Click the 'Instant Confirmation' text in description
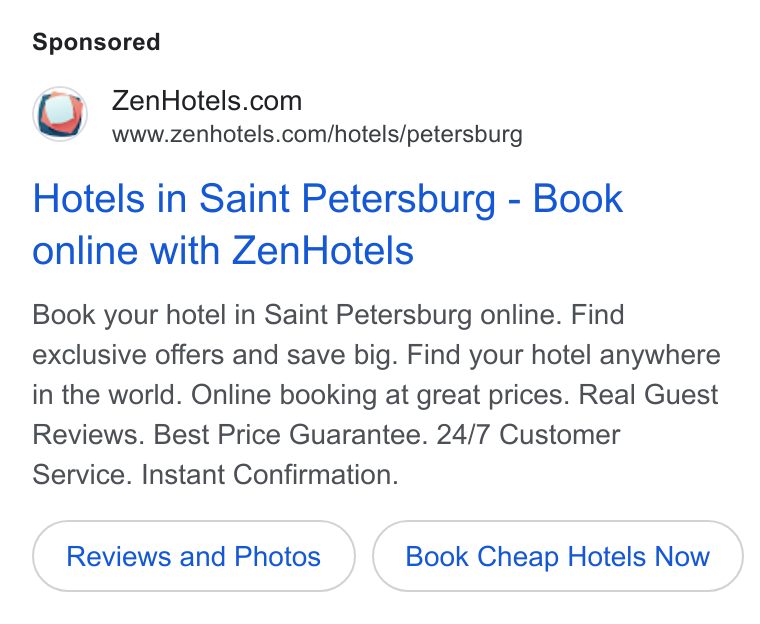 click(270, 474)
